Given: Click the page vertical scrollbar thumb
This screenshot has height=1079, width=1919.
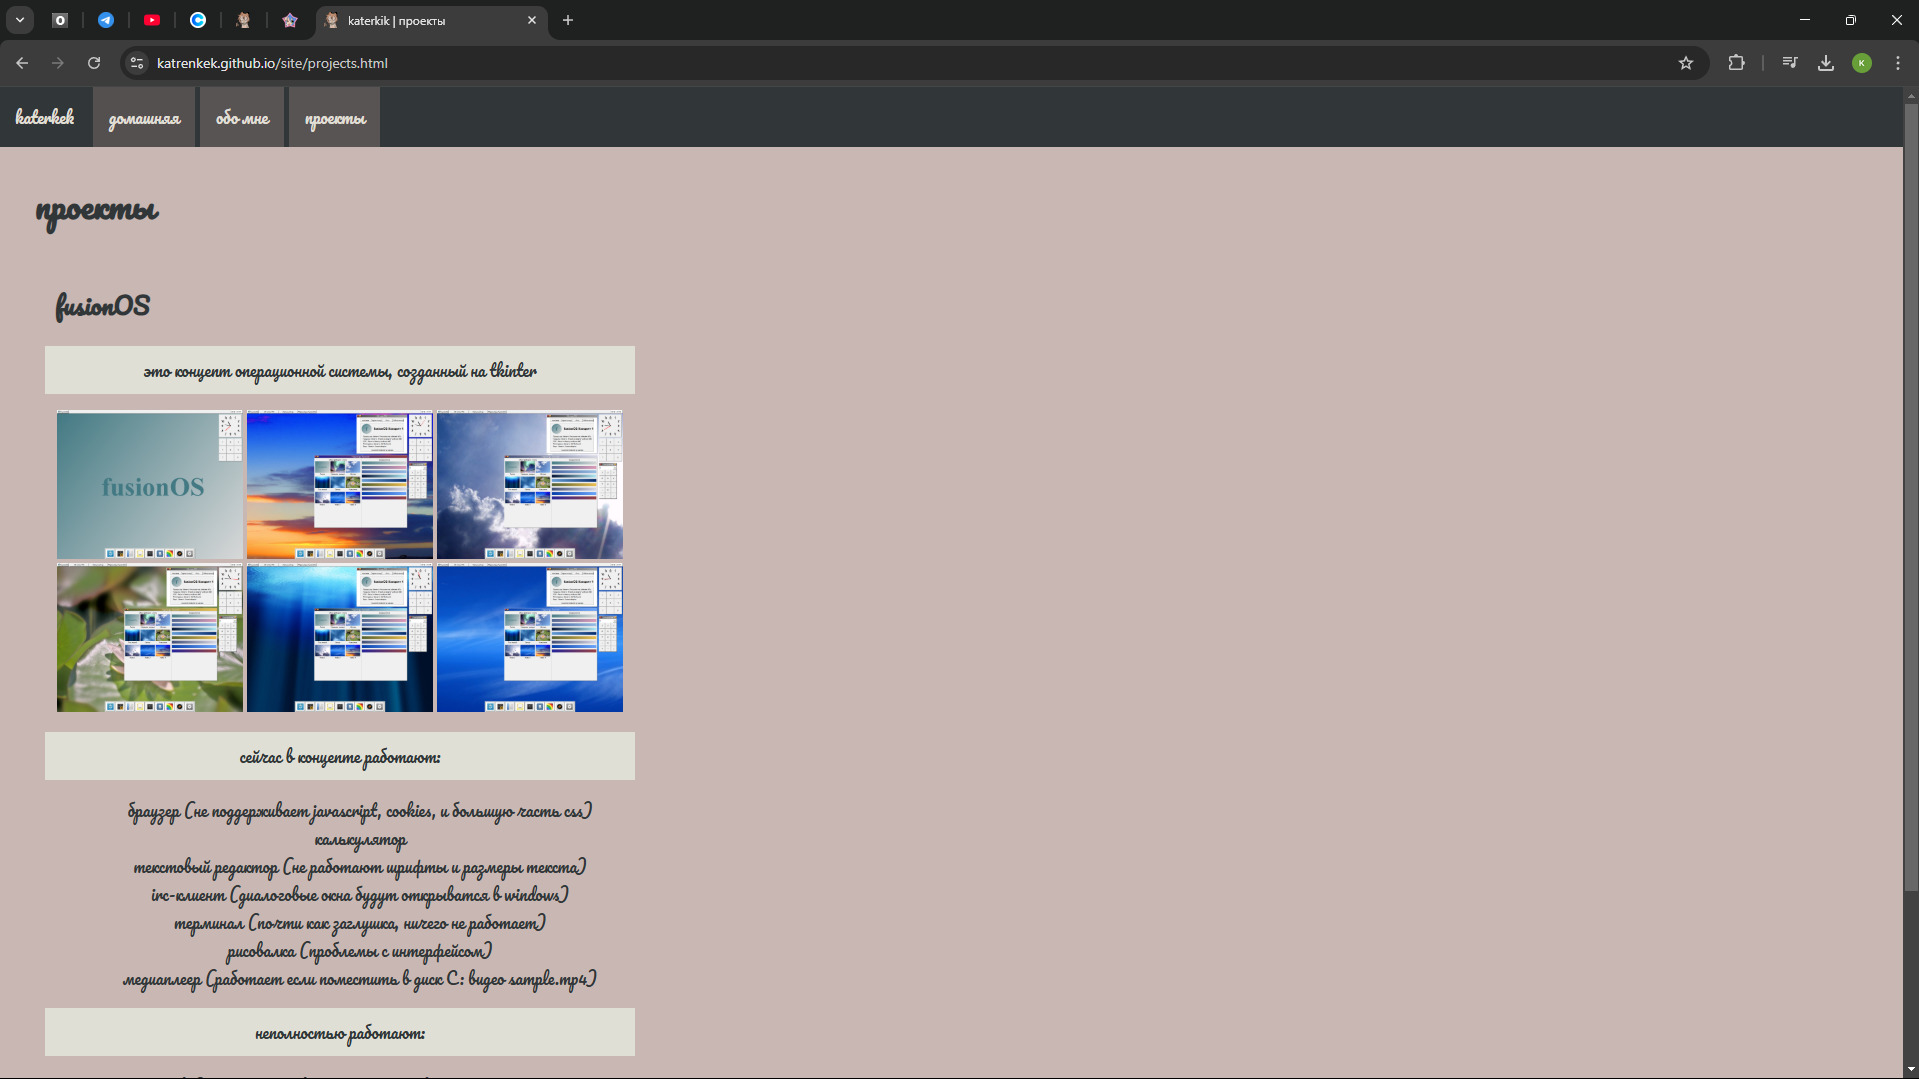Looking at the screenshot, I should [x=1911, y=497].
